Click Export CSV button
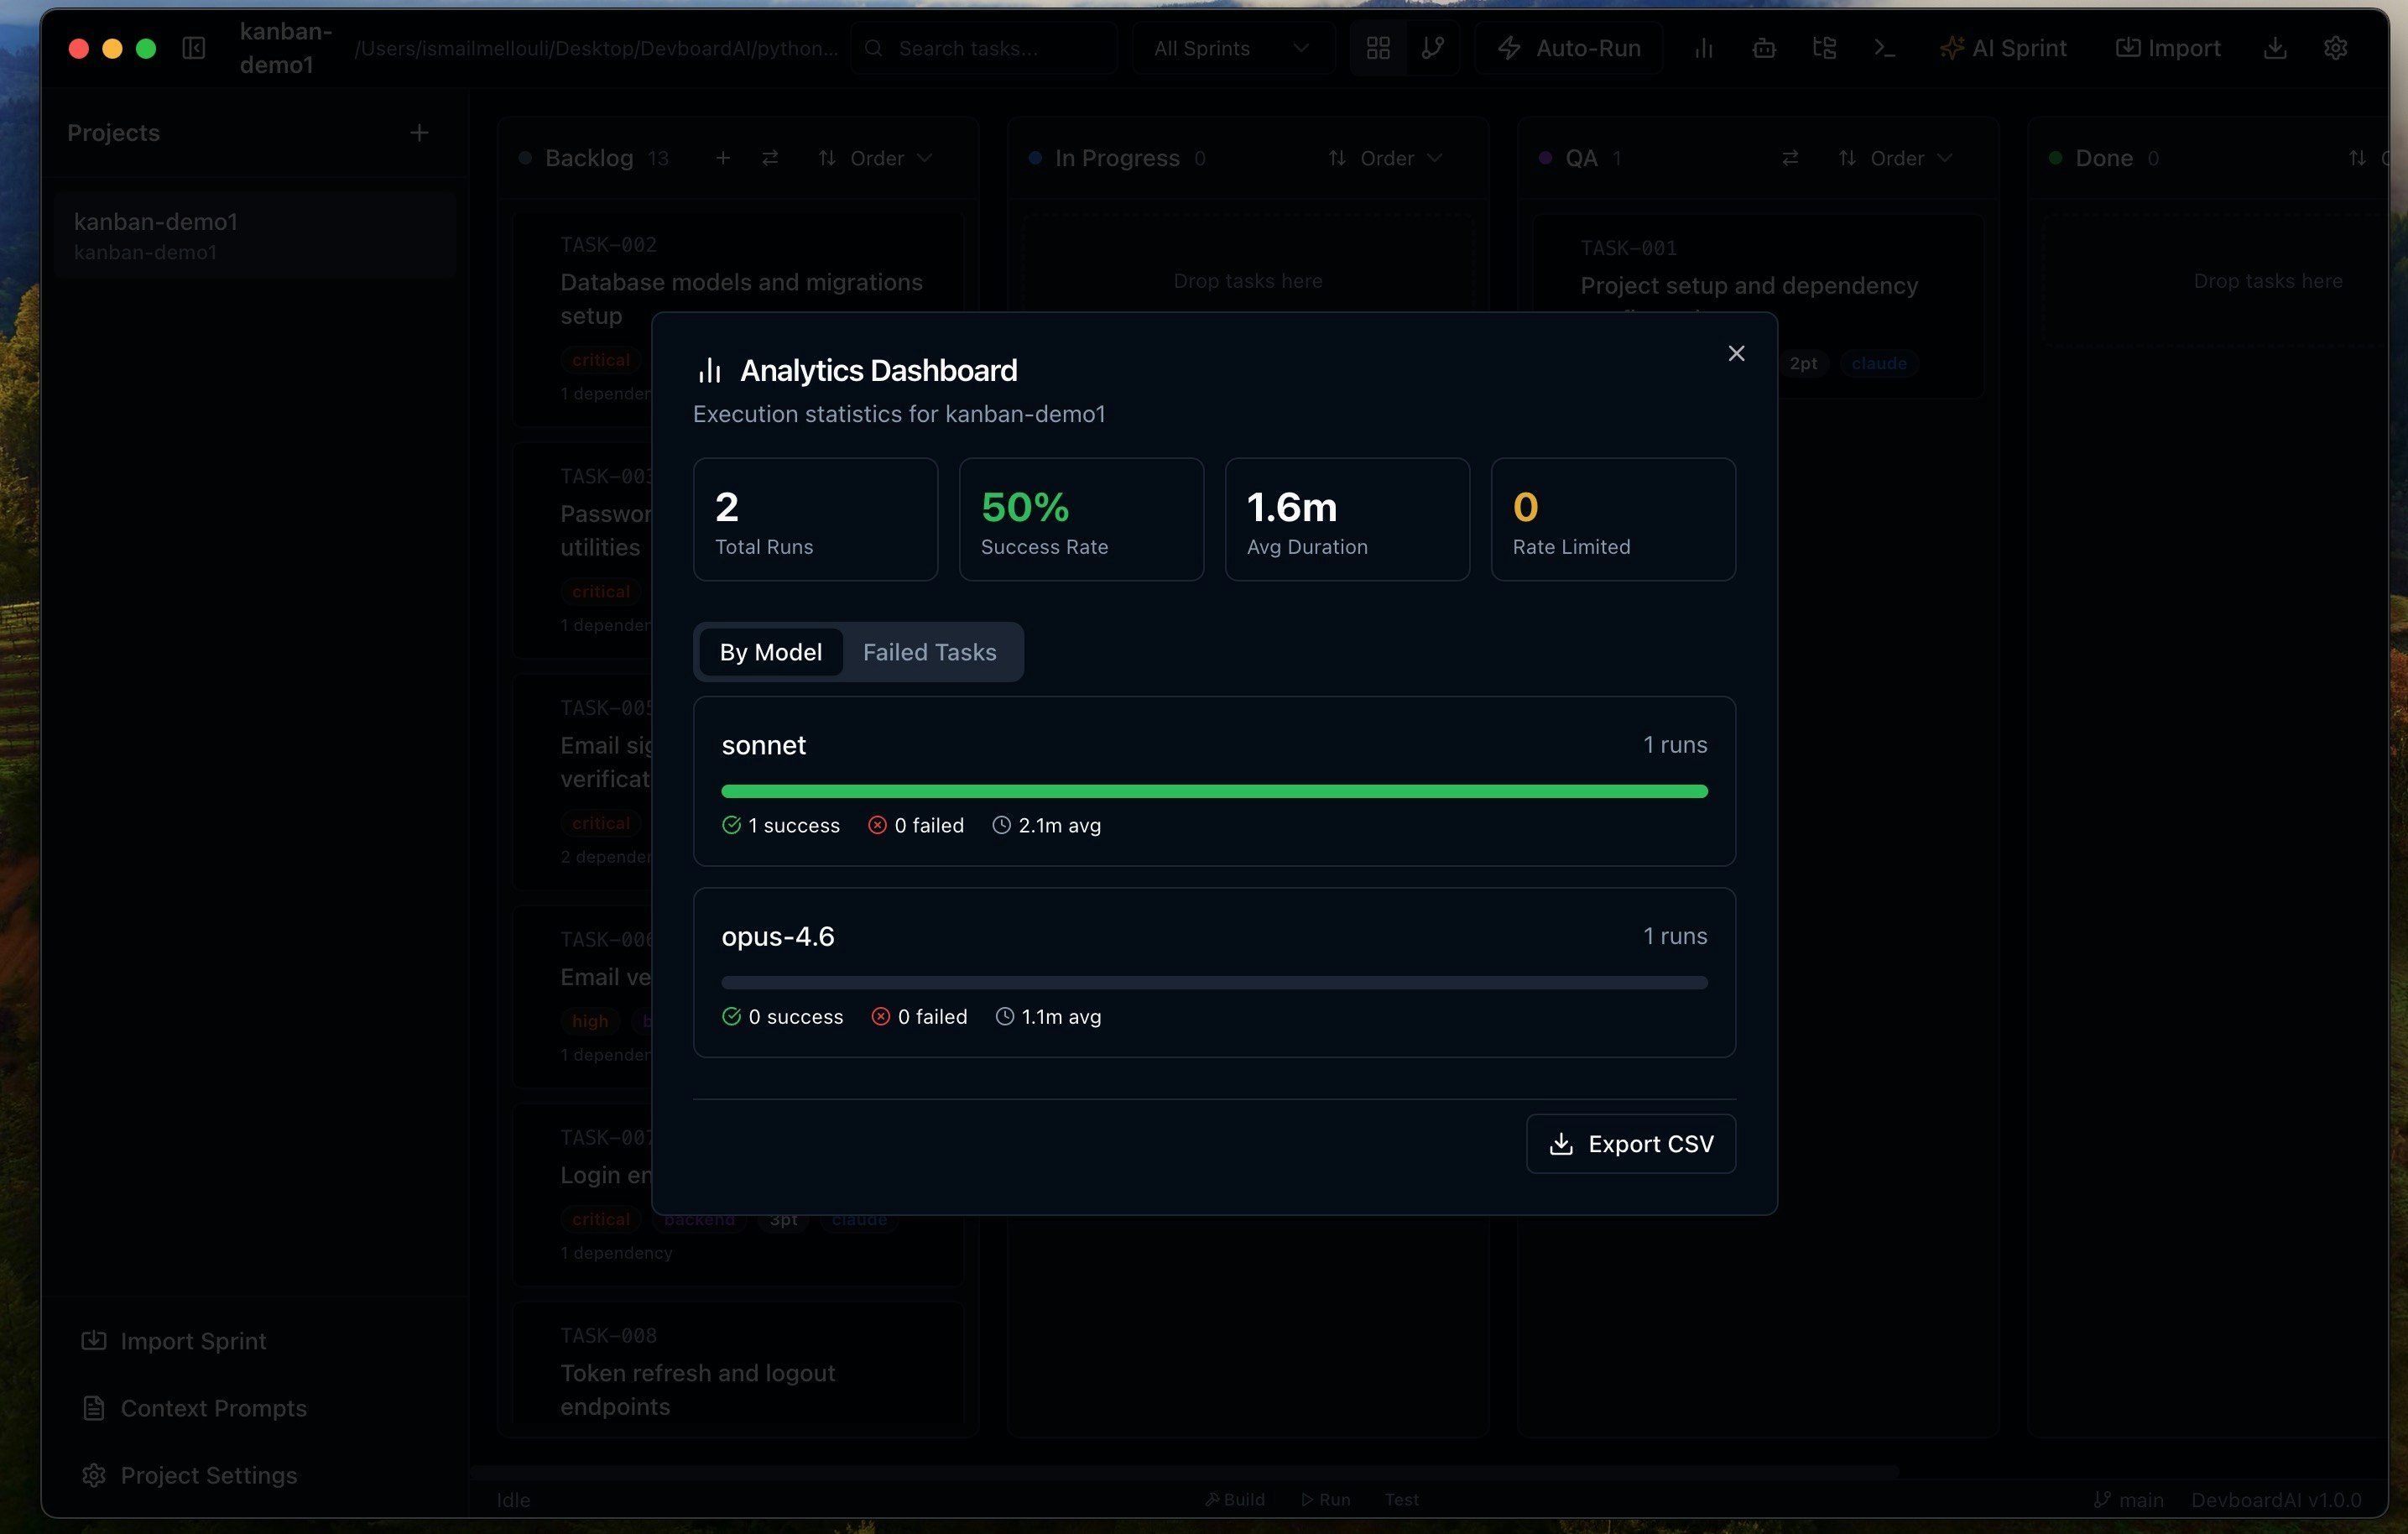The height and width of the screenshot is (1534, 2408). click(x=1630, y=1143)
